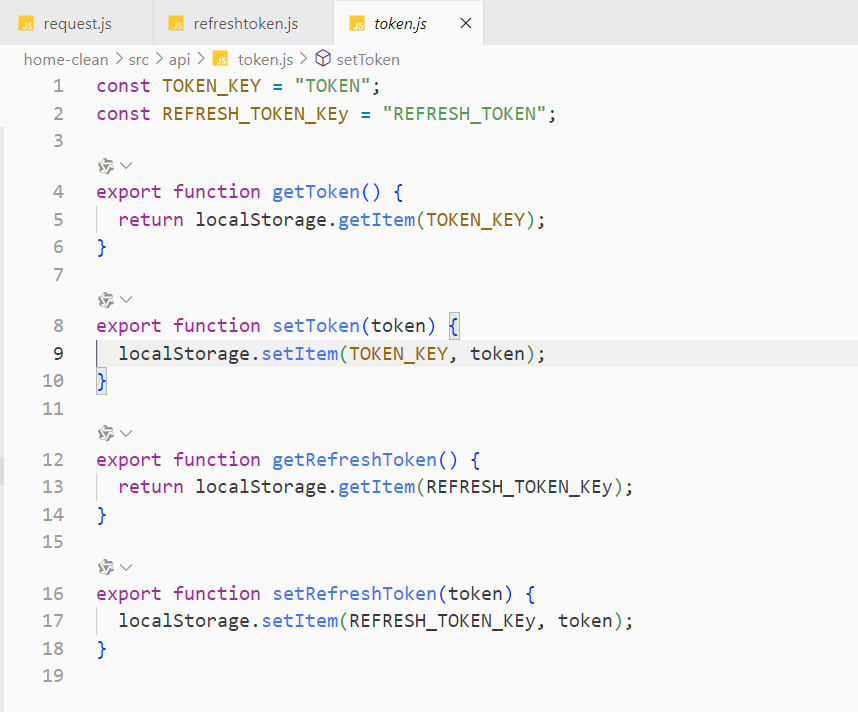Click line number 1 in the gutter

(x=58, y=86)
